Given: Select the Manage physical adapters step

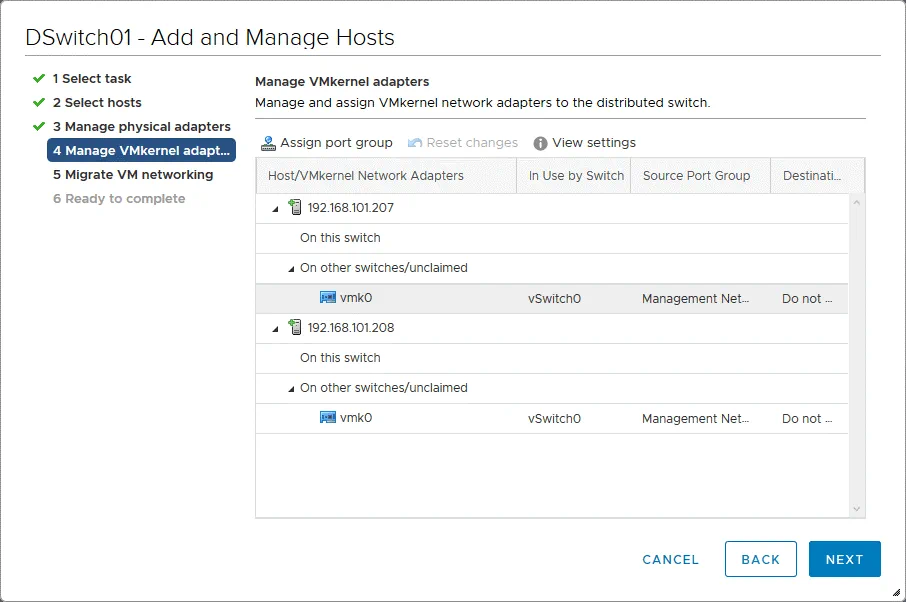Looking at the screenshot, I should tap(142, 127).
